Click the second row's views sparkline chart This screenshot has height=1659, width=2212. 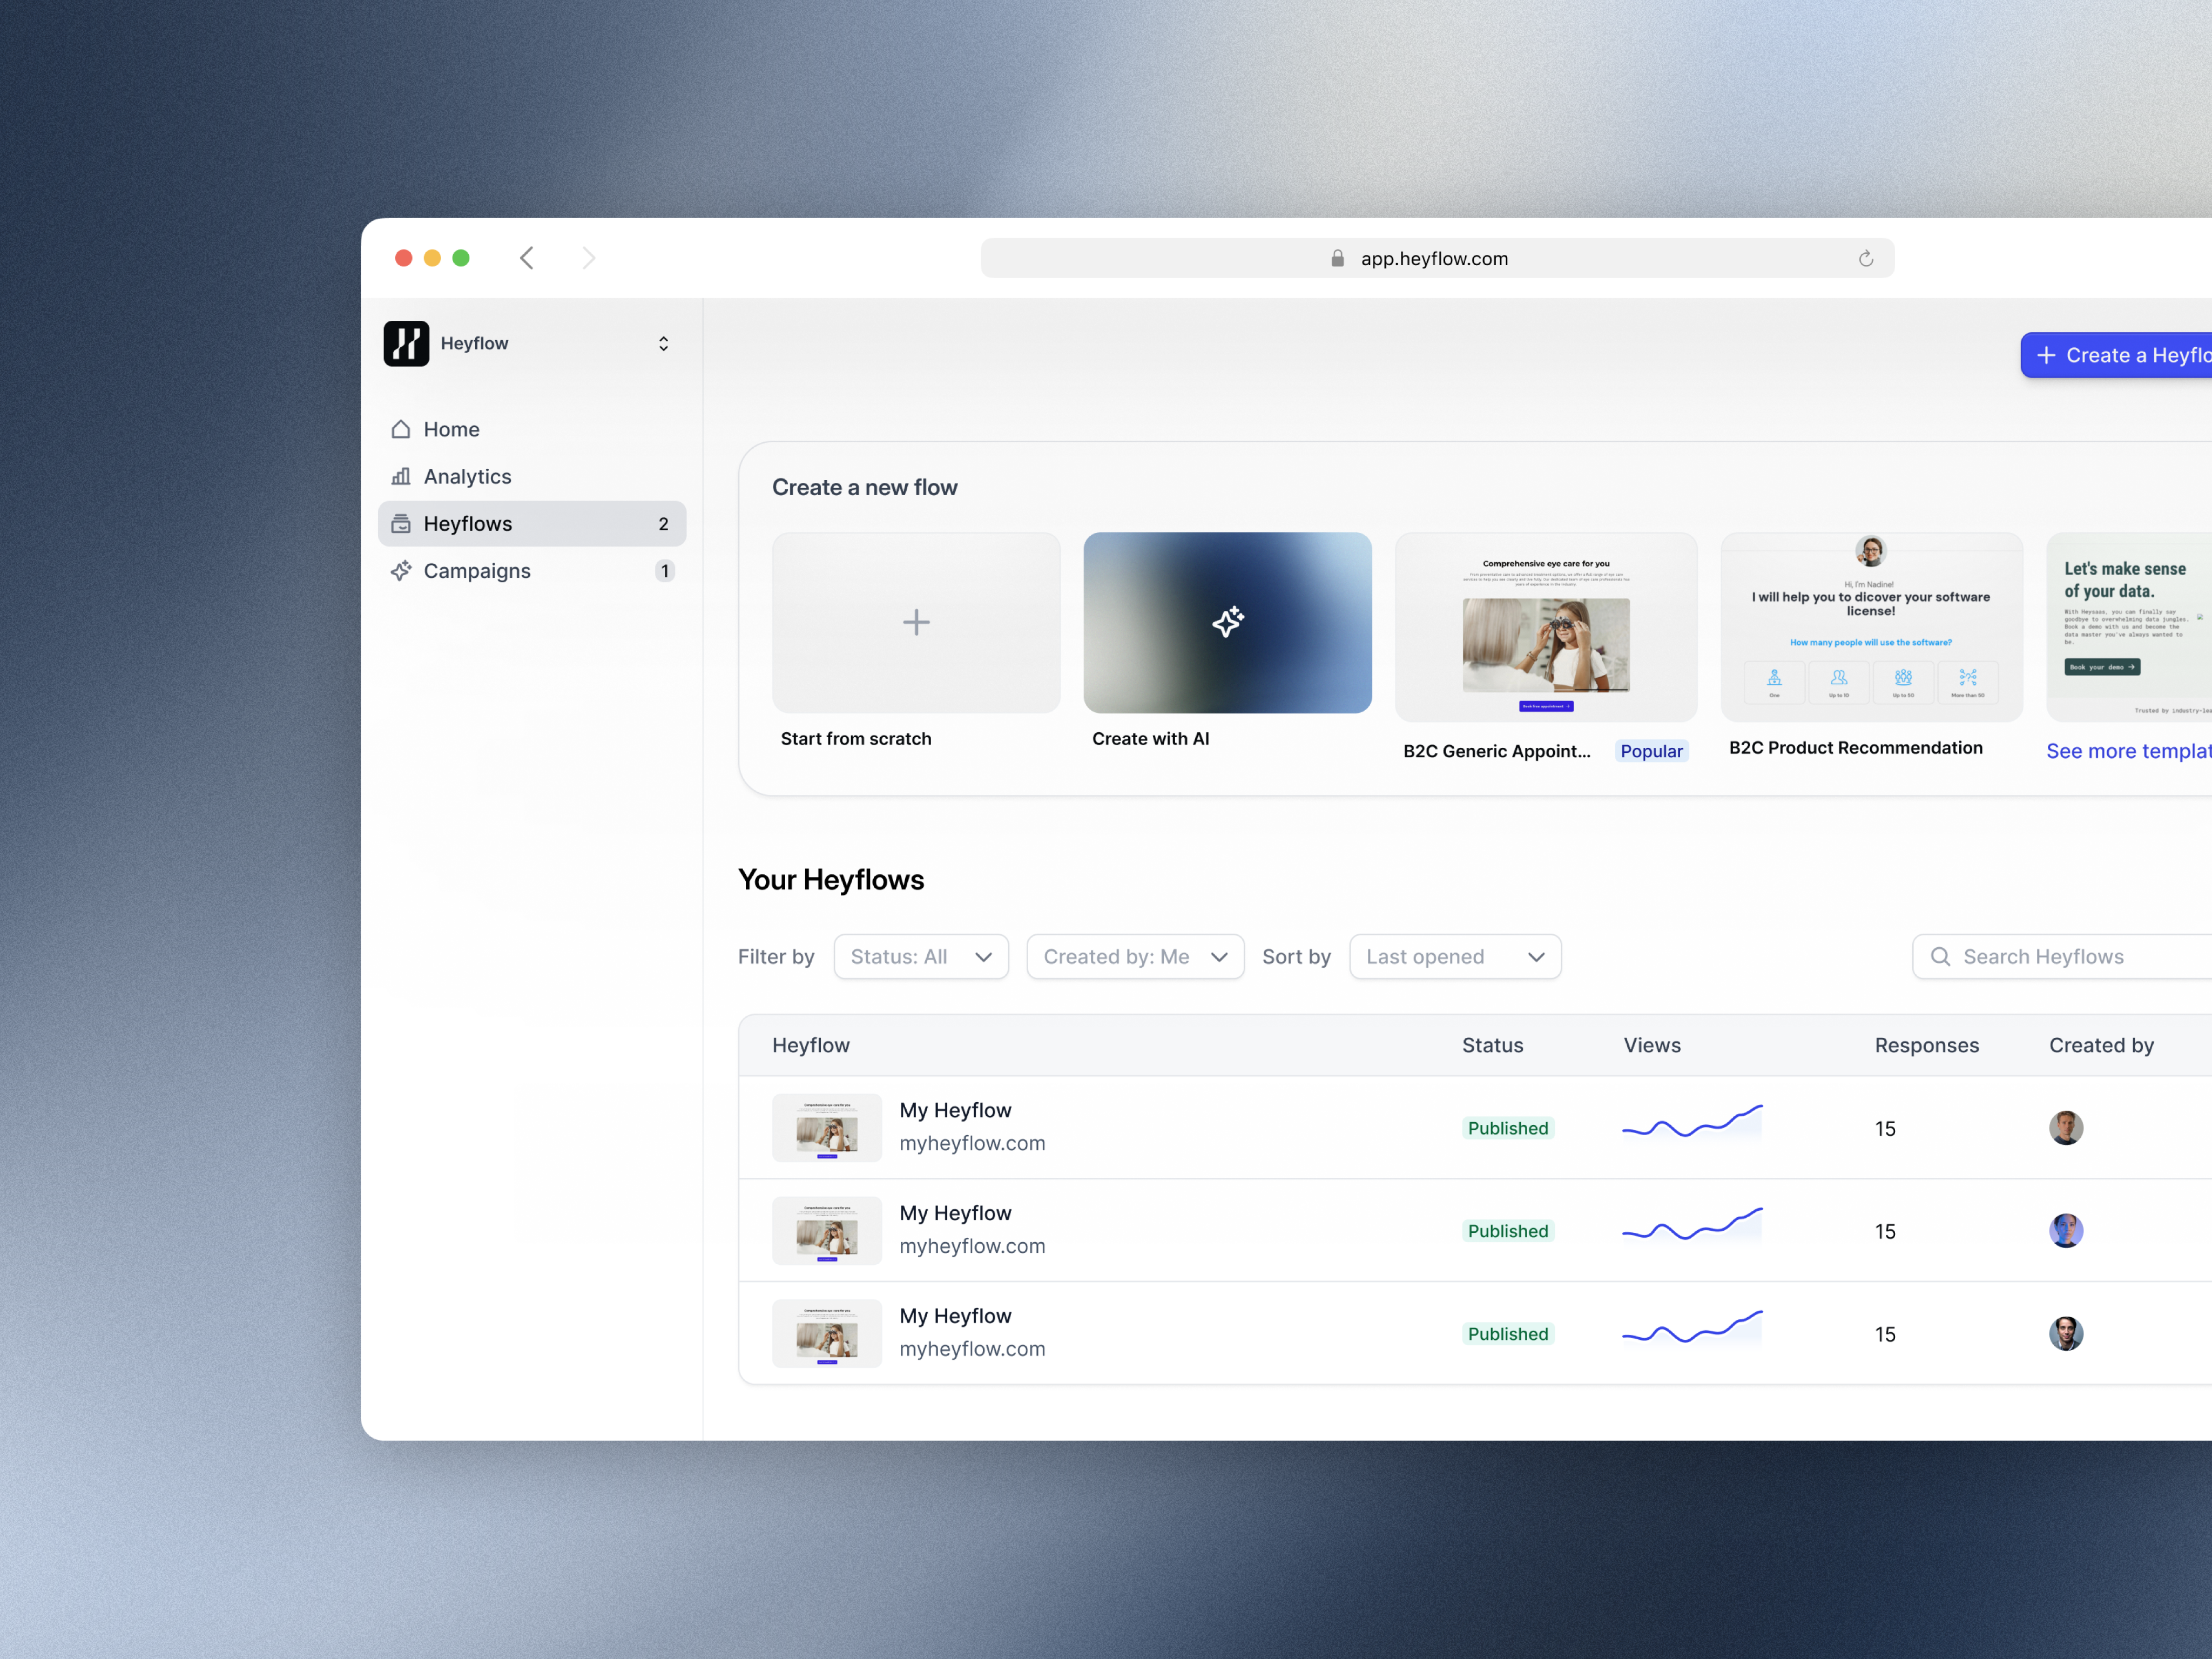pyautogui.click(x=1691, y=1226)
